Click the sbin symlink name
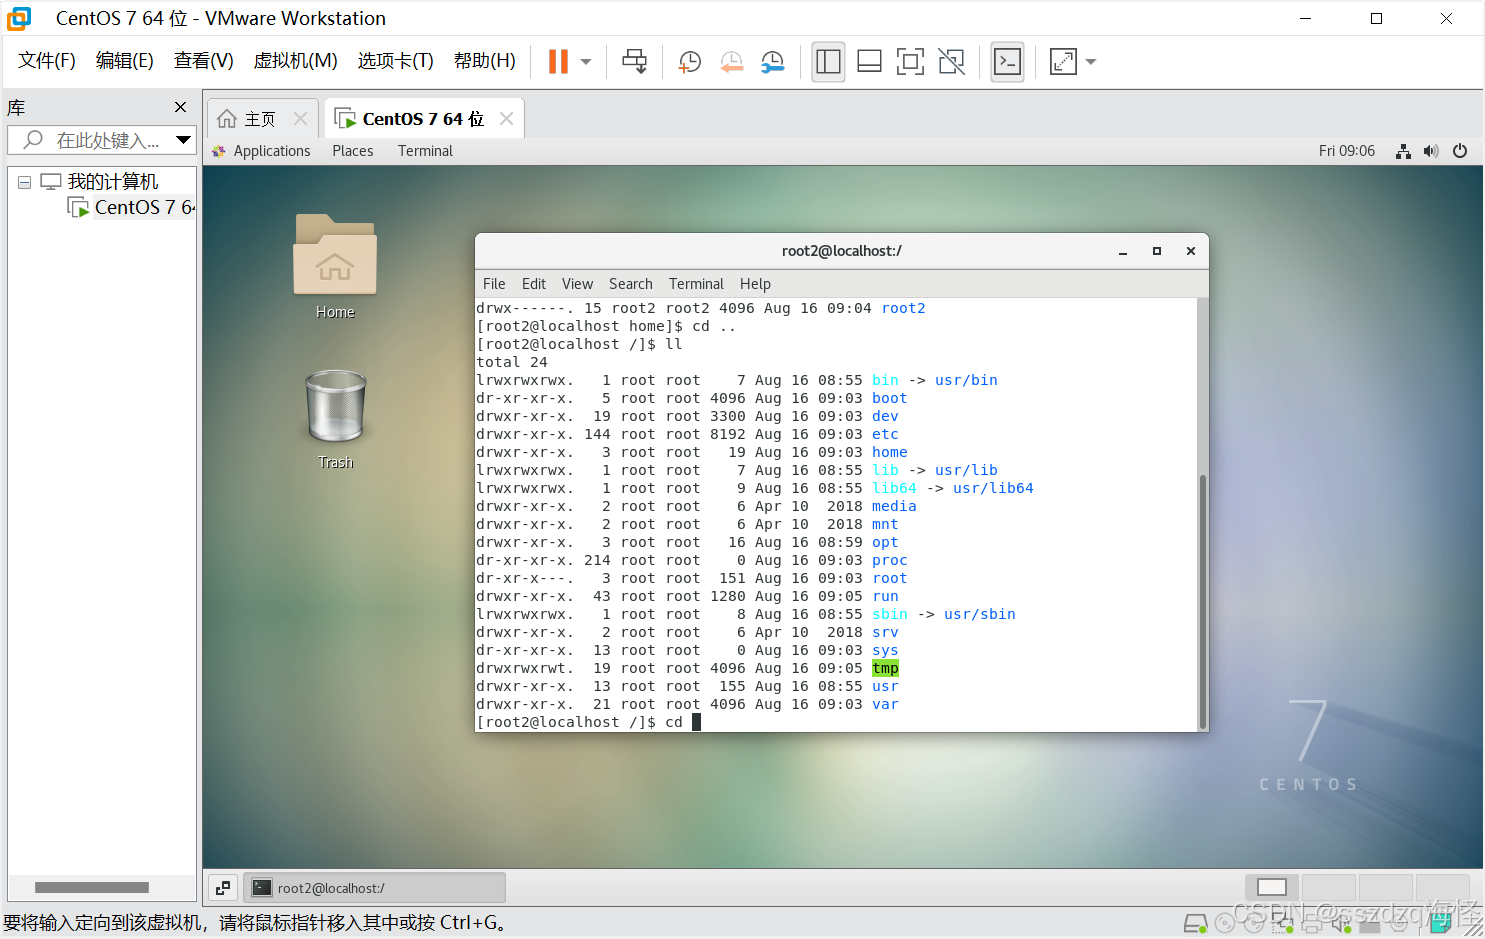 pyautogui.click(x=889, y=615)
